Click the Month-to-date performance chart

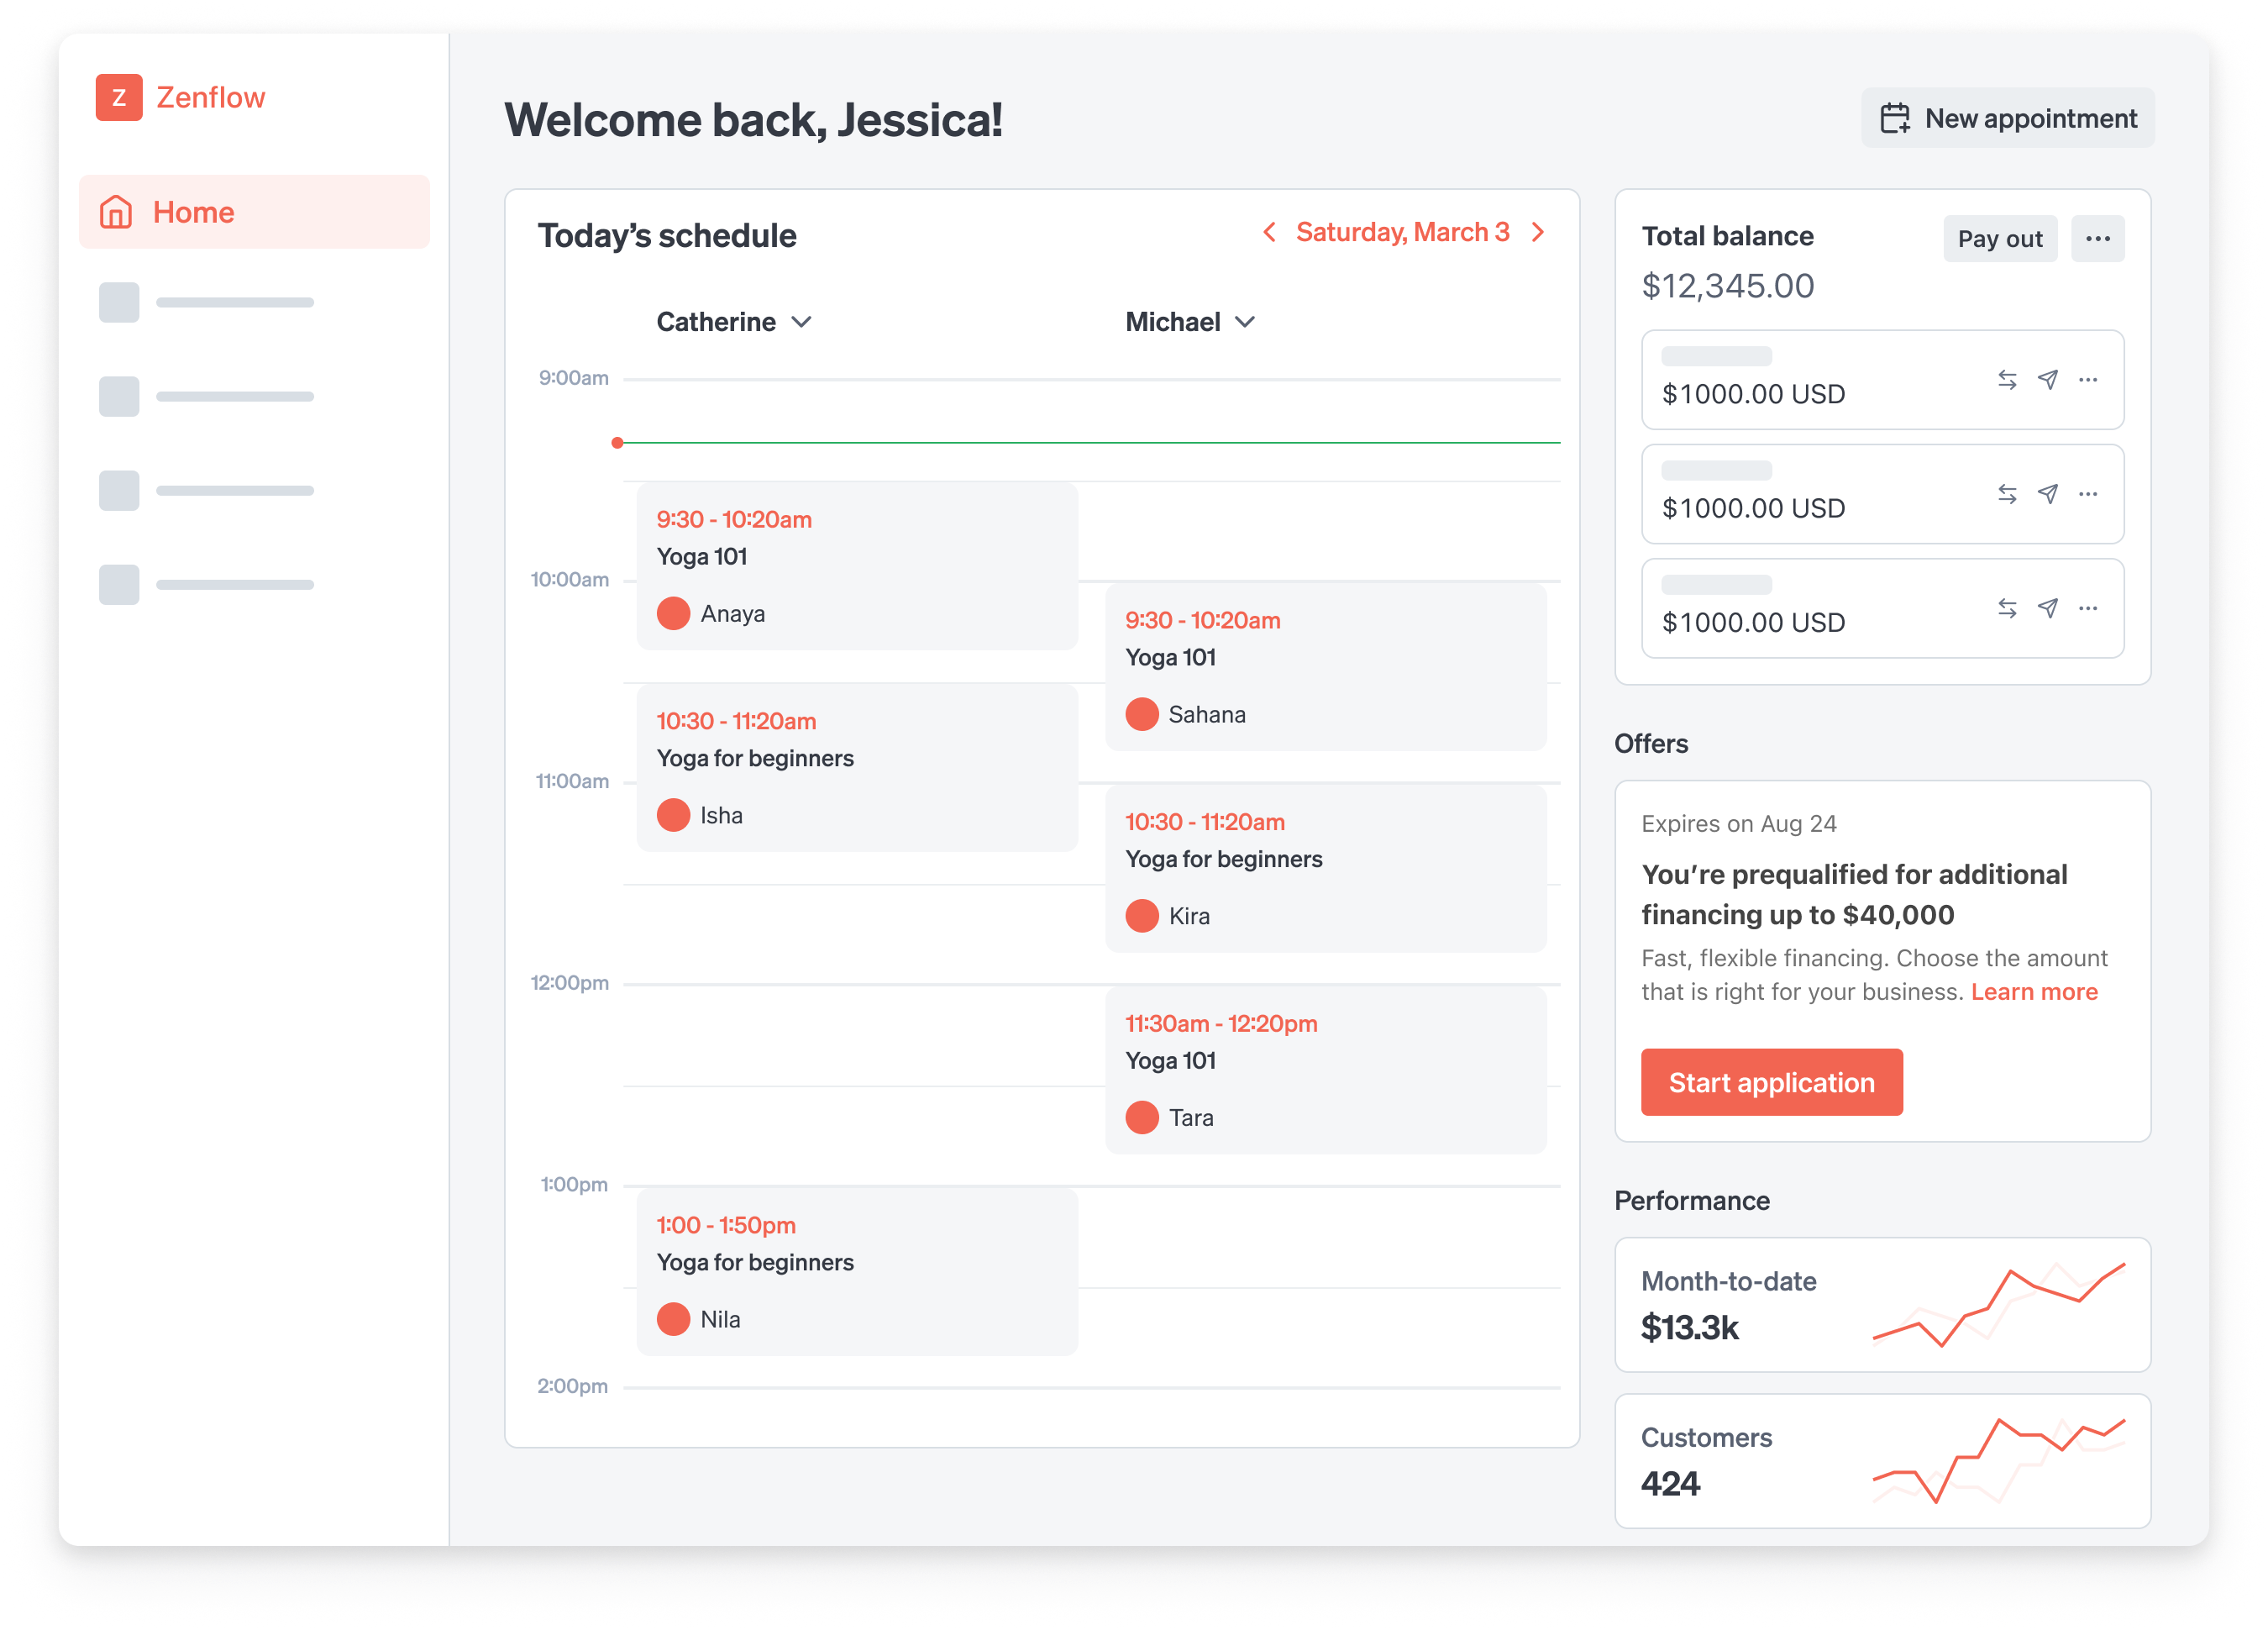coord(1998,1305)
